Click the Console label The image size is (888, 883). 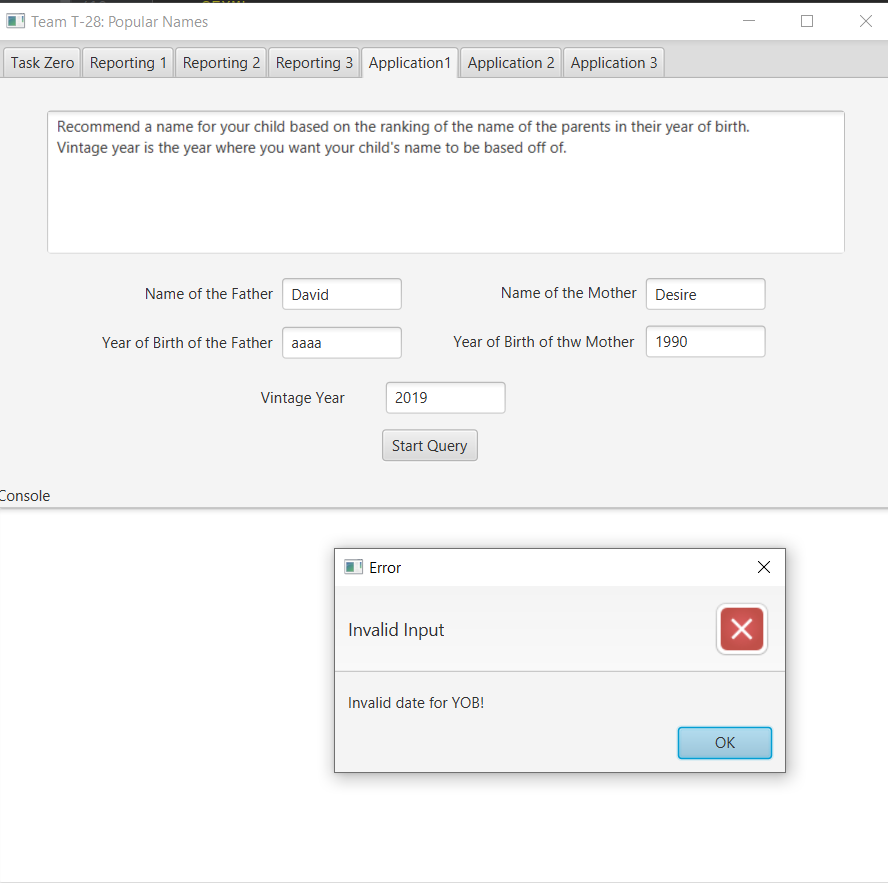pos(24,496)
